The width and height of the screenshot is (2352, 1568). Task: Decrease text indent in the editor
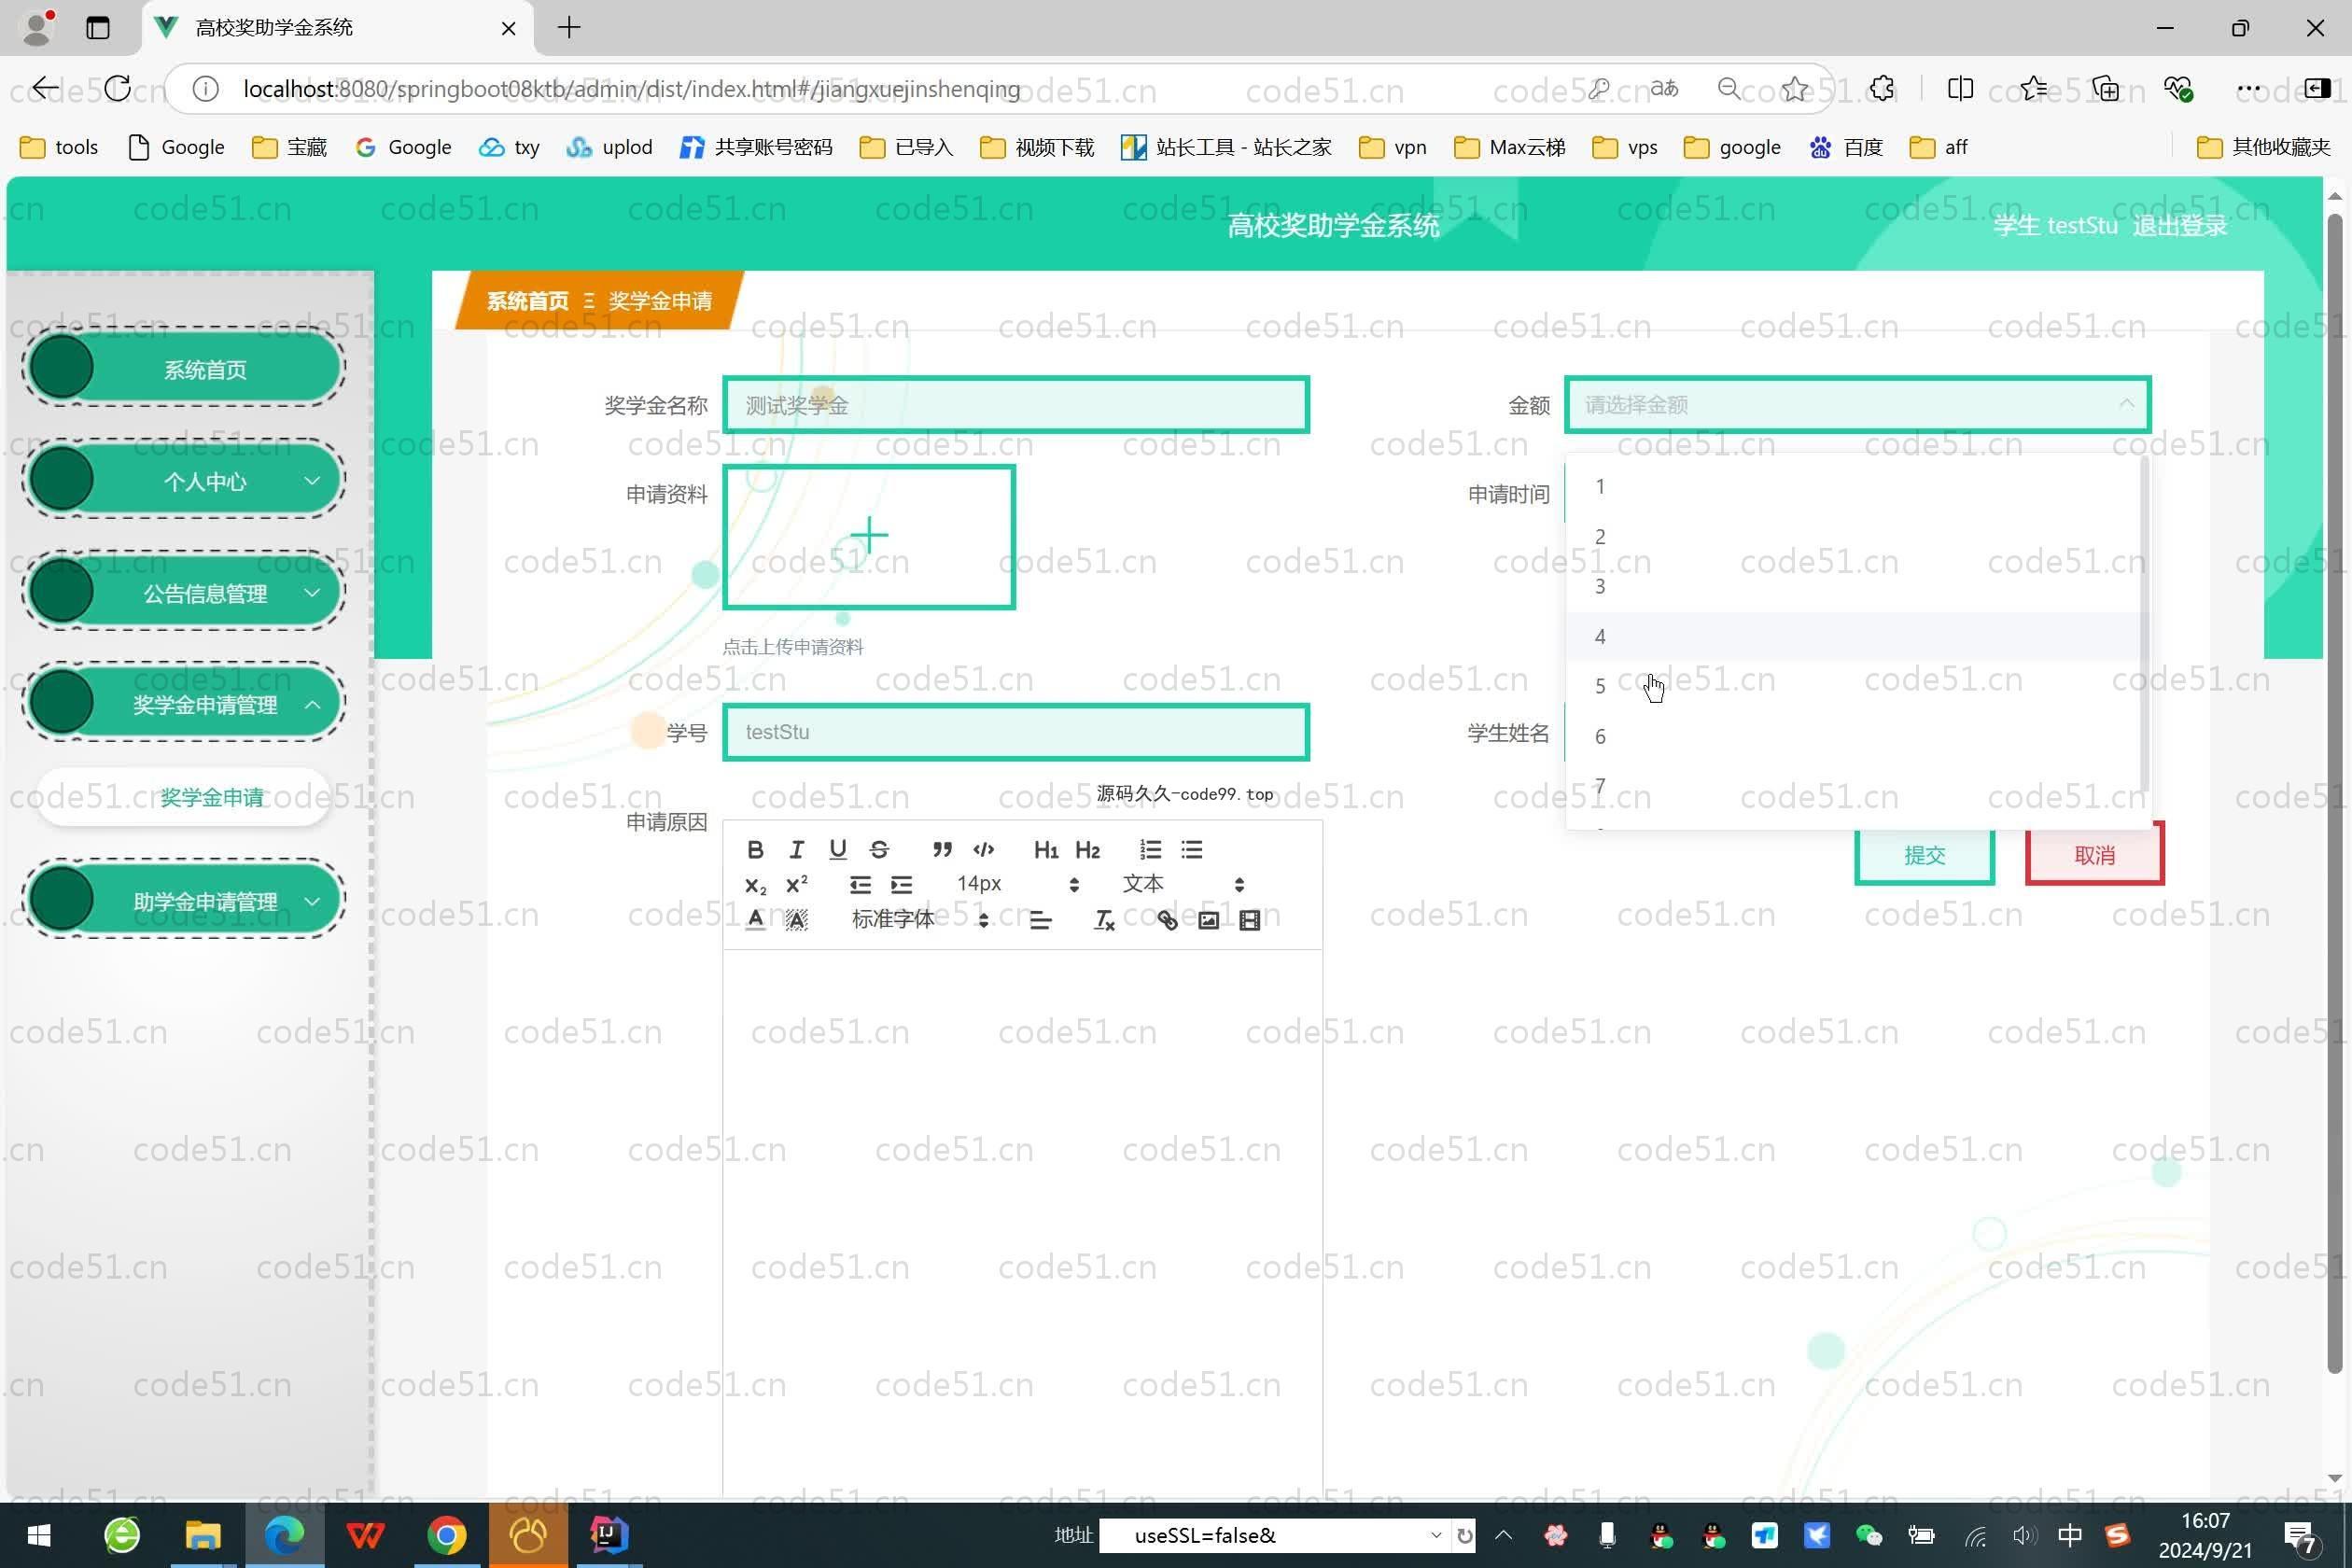pos(860,885)
